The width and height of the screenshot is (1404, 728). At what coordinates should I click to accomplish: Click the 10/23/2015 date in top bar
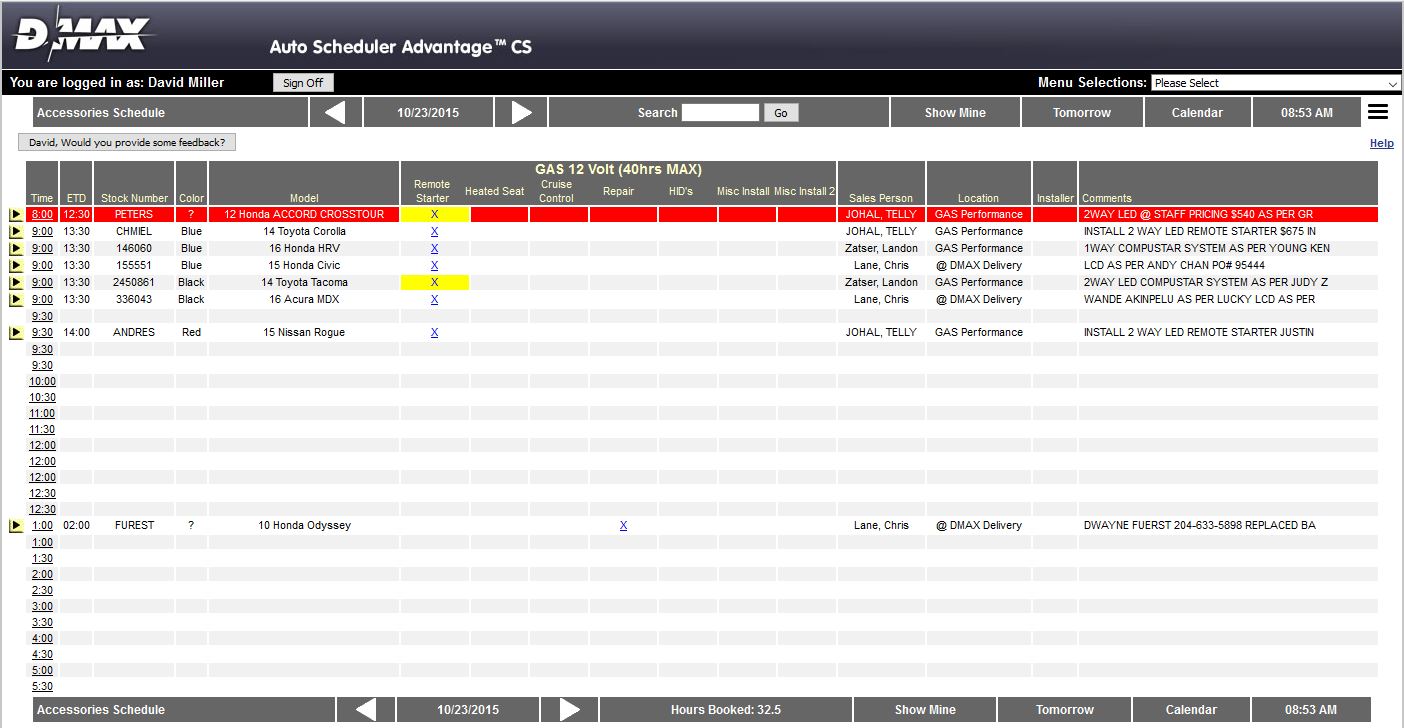click(428, 112)
